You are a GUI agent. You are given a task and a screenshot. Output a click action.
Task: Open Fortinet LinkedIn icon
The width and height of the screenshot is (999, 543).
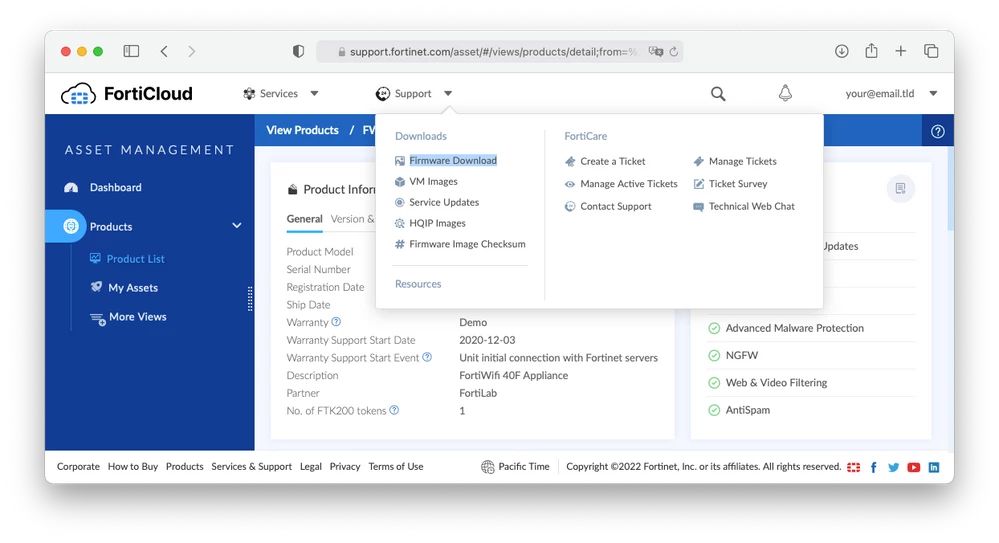pyautogui.click(x=934, y=467)
